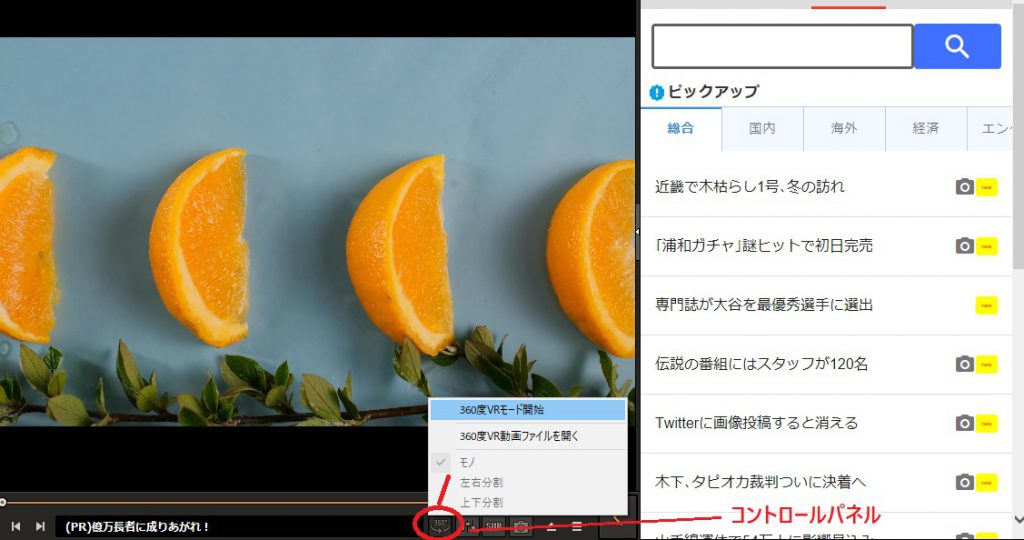Open headline 専門誌が大谷を最優秀選手に選出
Screen dimensions: 1024x540
point(764,305)
